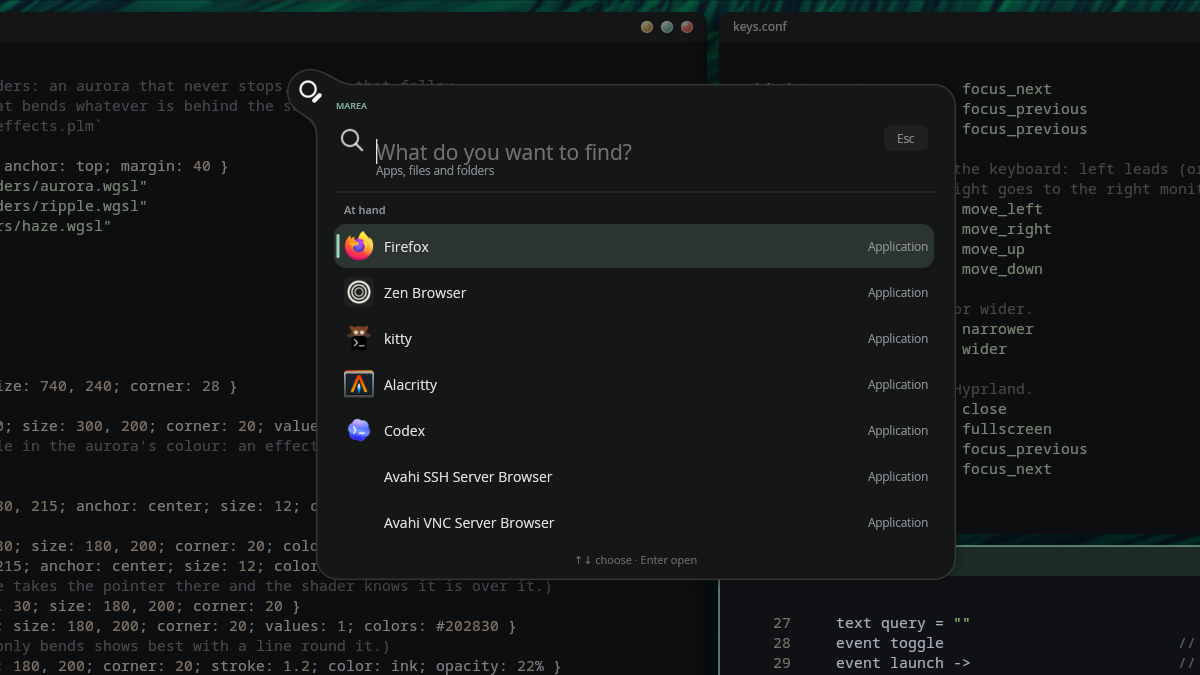Click the green window button of the left editor
The image size is (1200, 675).
coord(667,27)
